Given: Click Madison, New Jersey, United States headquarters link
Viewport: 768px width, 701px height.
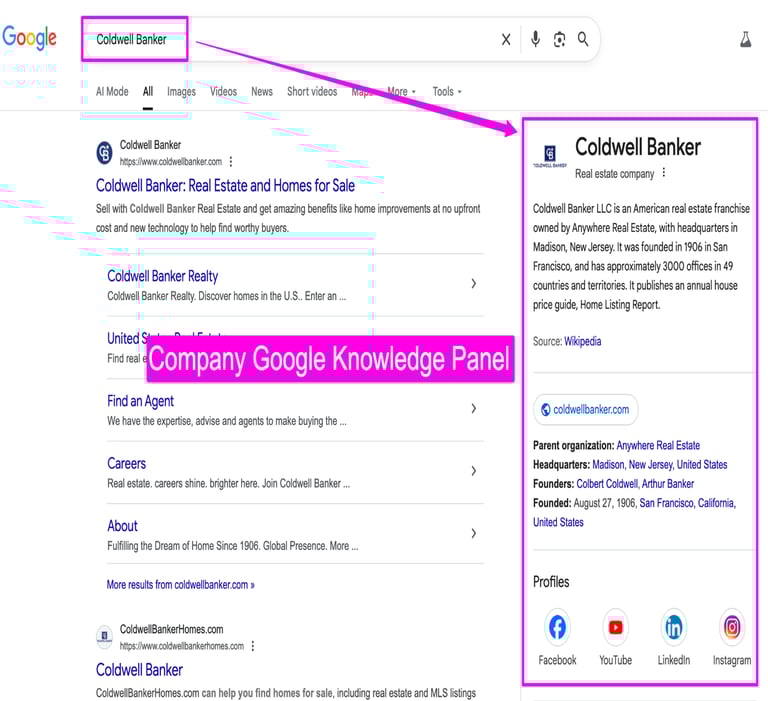Looking at the screenshot, I should (x=660, y=464).
